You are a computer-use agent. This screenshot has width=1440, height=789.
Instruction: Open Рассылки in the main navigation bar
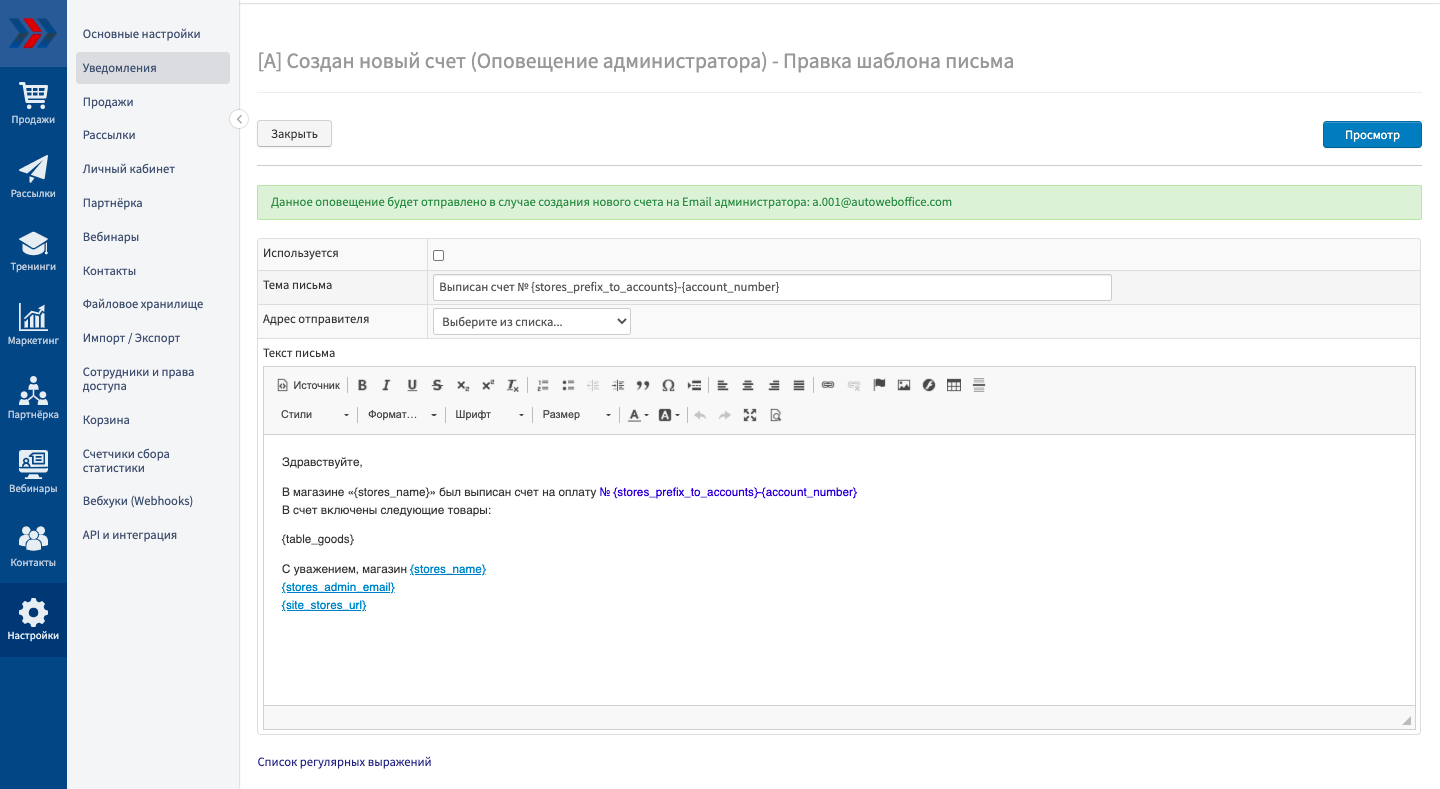[33, 177]
